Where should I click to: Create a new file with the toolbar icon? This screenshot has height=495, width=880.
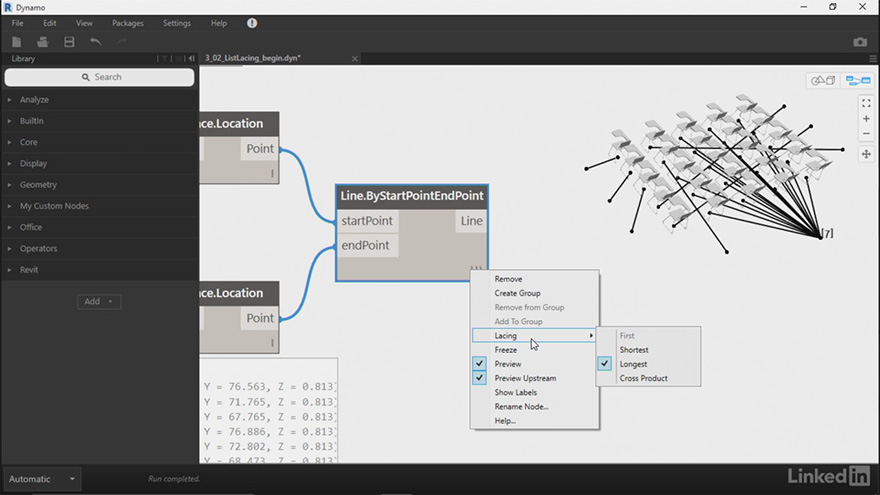point(16,42)
